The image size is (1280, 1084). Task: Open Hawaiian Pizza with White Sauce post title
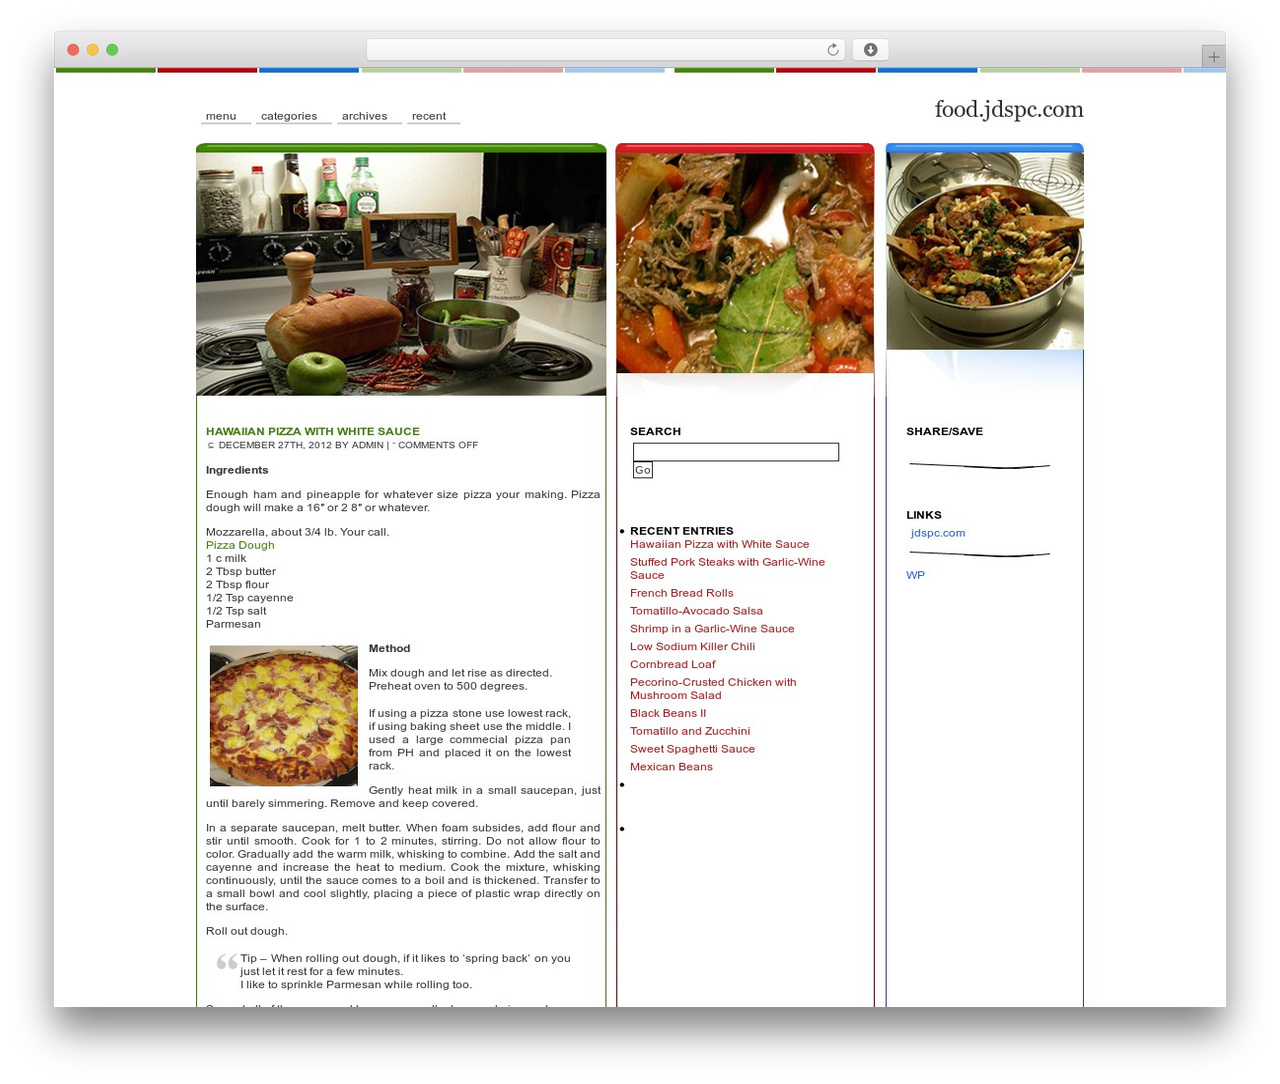(313, 431)
